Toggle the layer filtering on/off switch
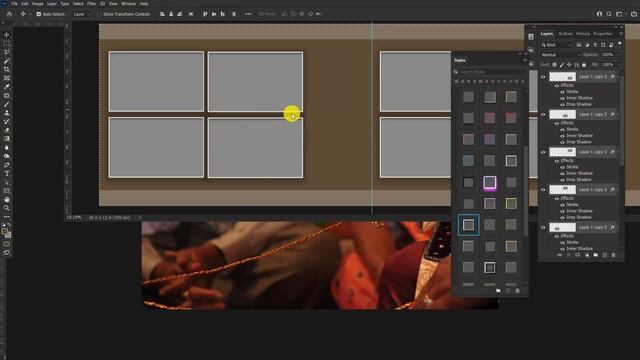 pyautogui.click(x=620, y=44)
